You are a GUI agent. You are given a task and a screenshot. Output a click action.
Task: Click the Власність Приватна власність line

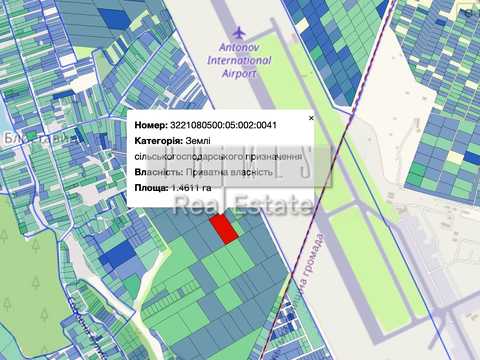point(204,172)
